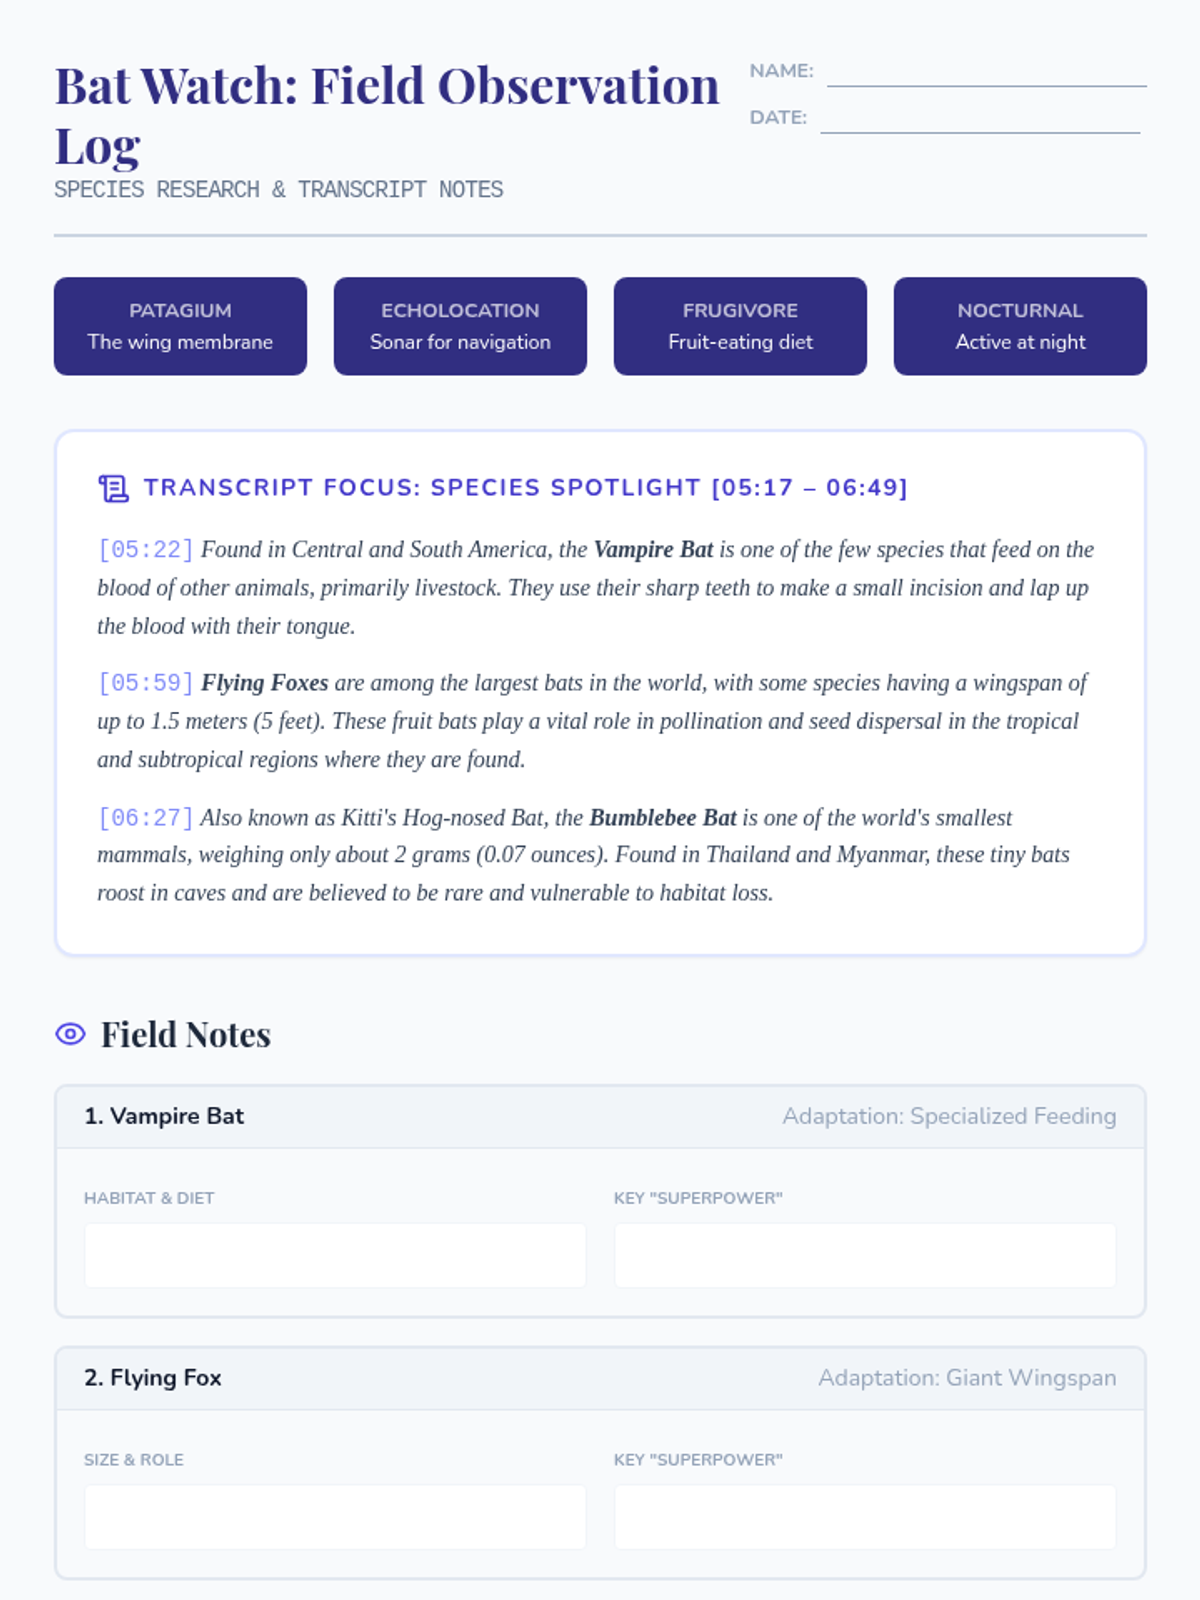Viewport: 1200px width, 1600px height.
Task: Focus Vampire Bat Habitat & Diet field
Action: pyautogui.click(x=335, y=1255)
